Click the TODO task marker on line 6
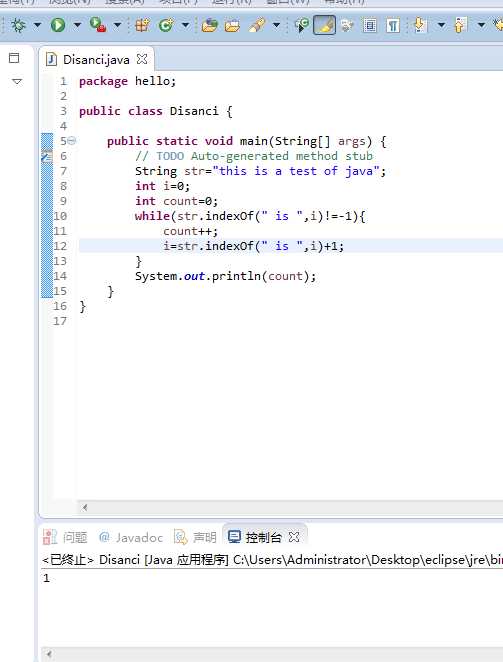 46,157
